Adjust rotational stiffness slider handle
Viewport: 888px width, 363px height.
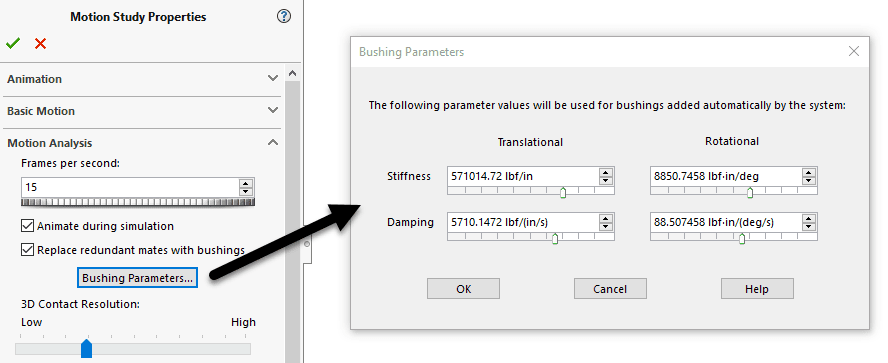[750, 193]
